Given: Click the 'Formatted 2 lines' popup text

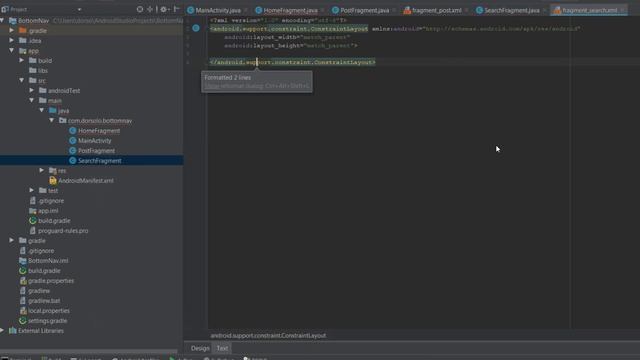Looking at the screenshot, I should tap(228, 78).
